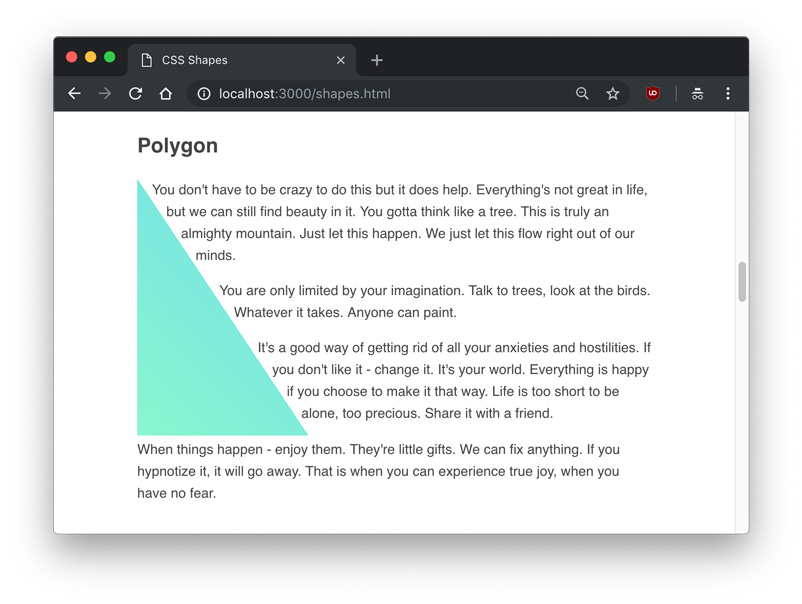Open the zoom level magnifier icon
The image size is (802, 604).
click(582, 94)
